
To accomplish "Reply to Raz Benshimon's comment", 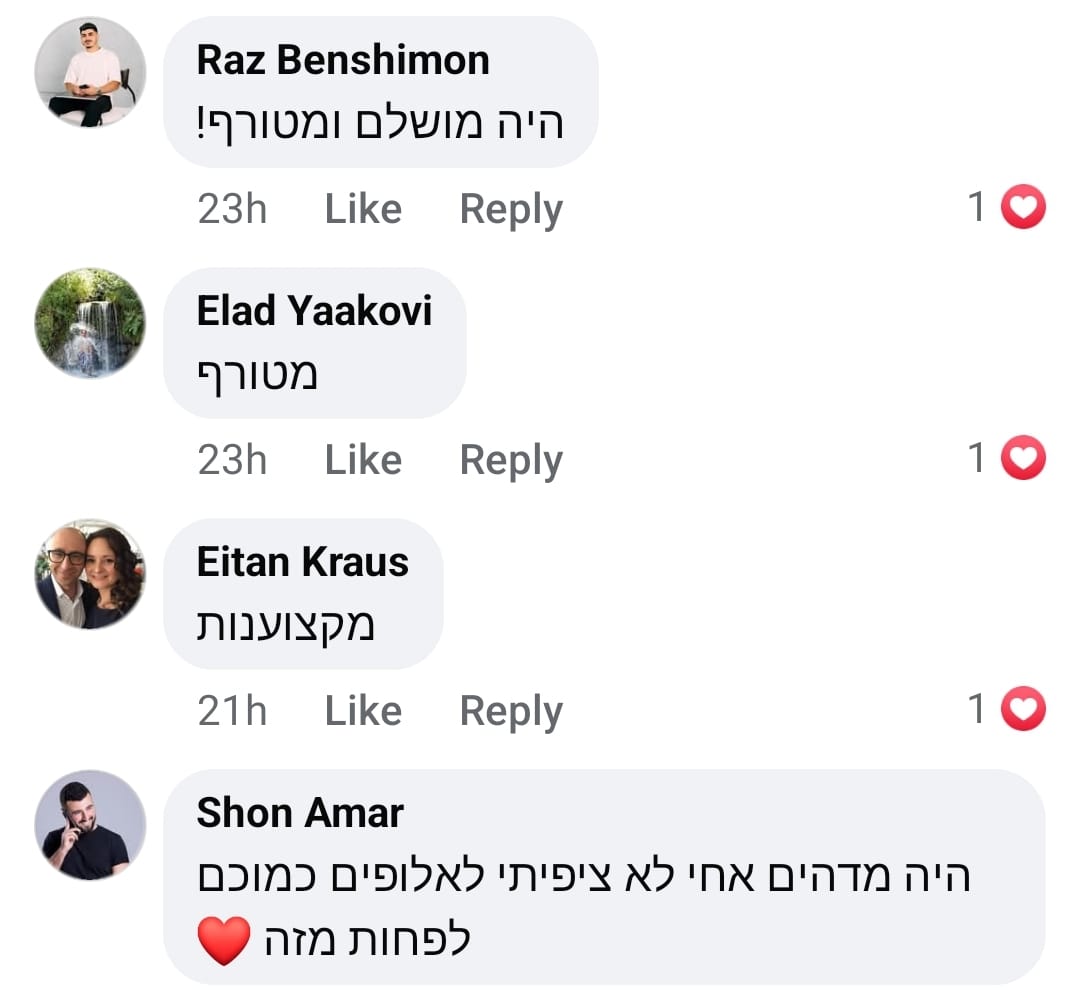I will [511, 209].
